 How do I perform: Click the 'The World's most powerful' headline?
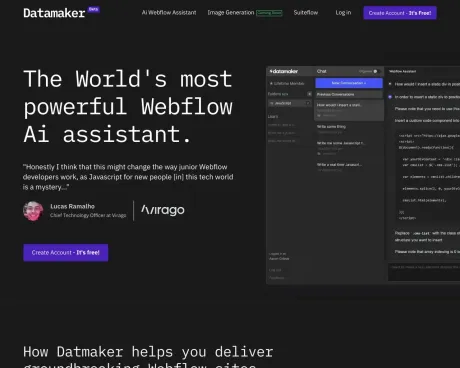128,107
